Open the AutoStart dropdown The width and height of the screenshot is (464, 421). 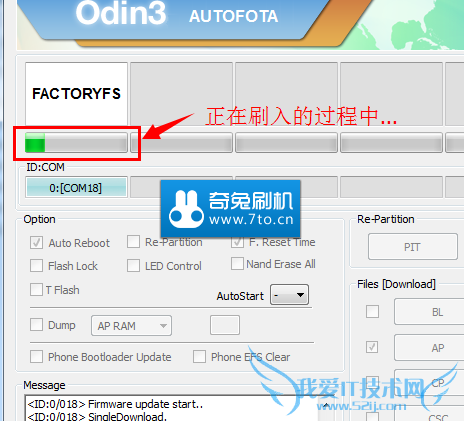click(289, 295)
